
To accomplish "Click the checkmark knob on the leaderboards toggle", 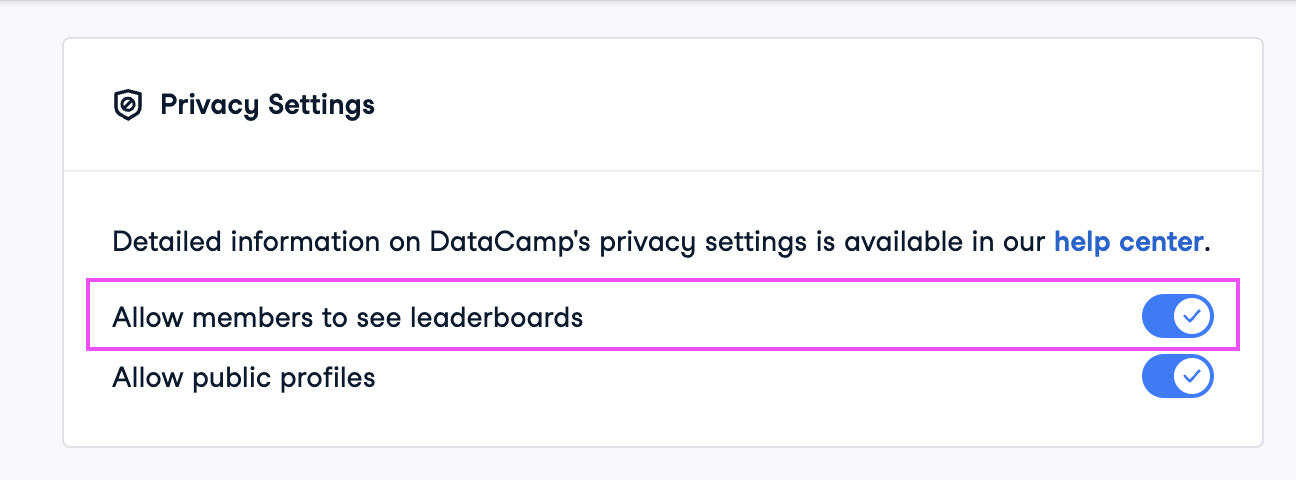I will pyautogui.click(x=1192, y=317).
